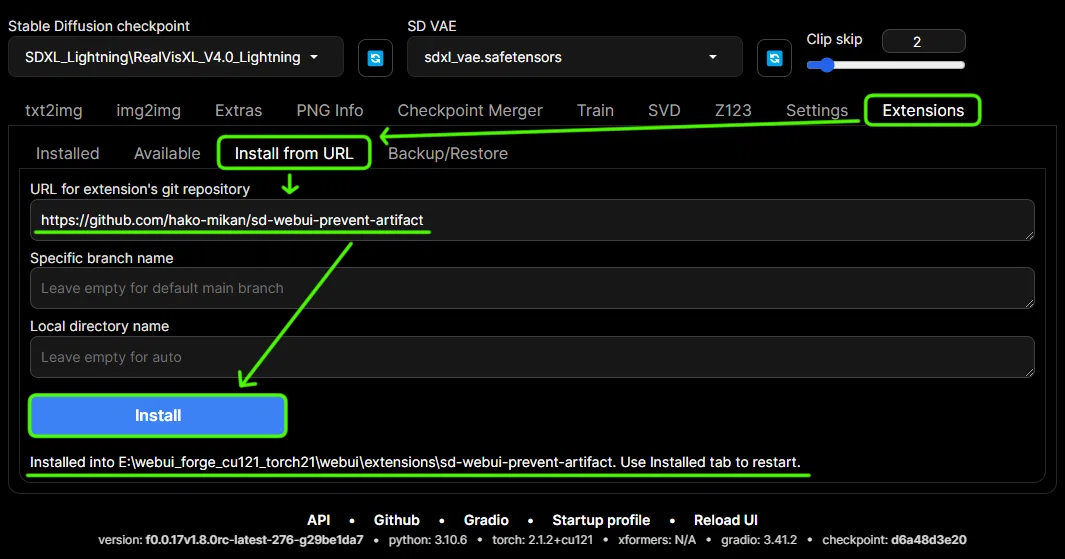
Task: Open the PNG Info tab
Action: (330, 110)
